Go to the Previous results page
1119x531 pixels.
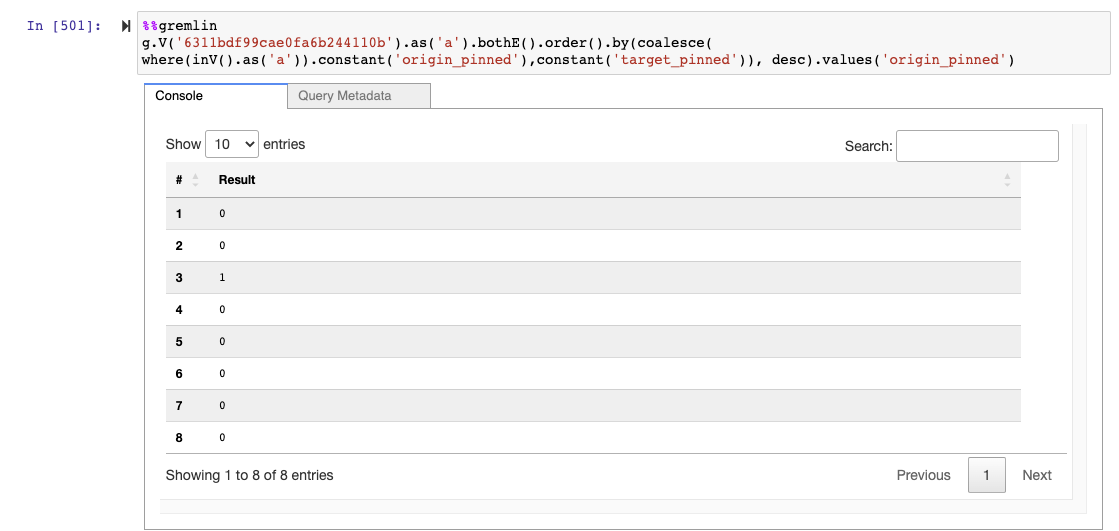tap(923, 475)
